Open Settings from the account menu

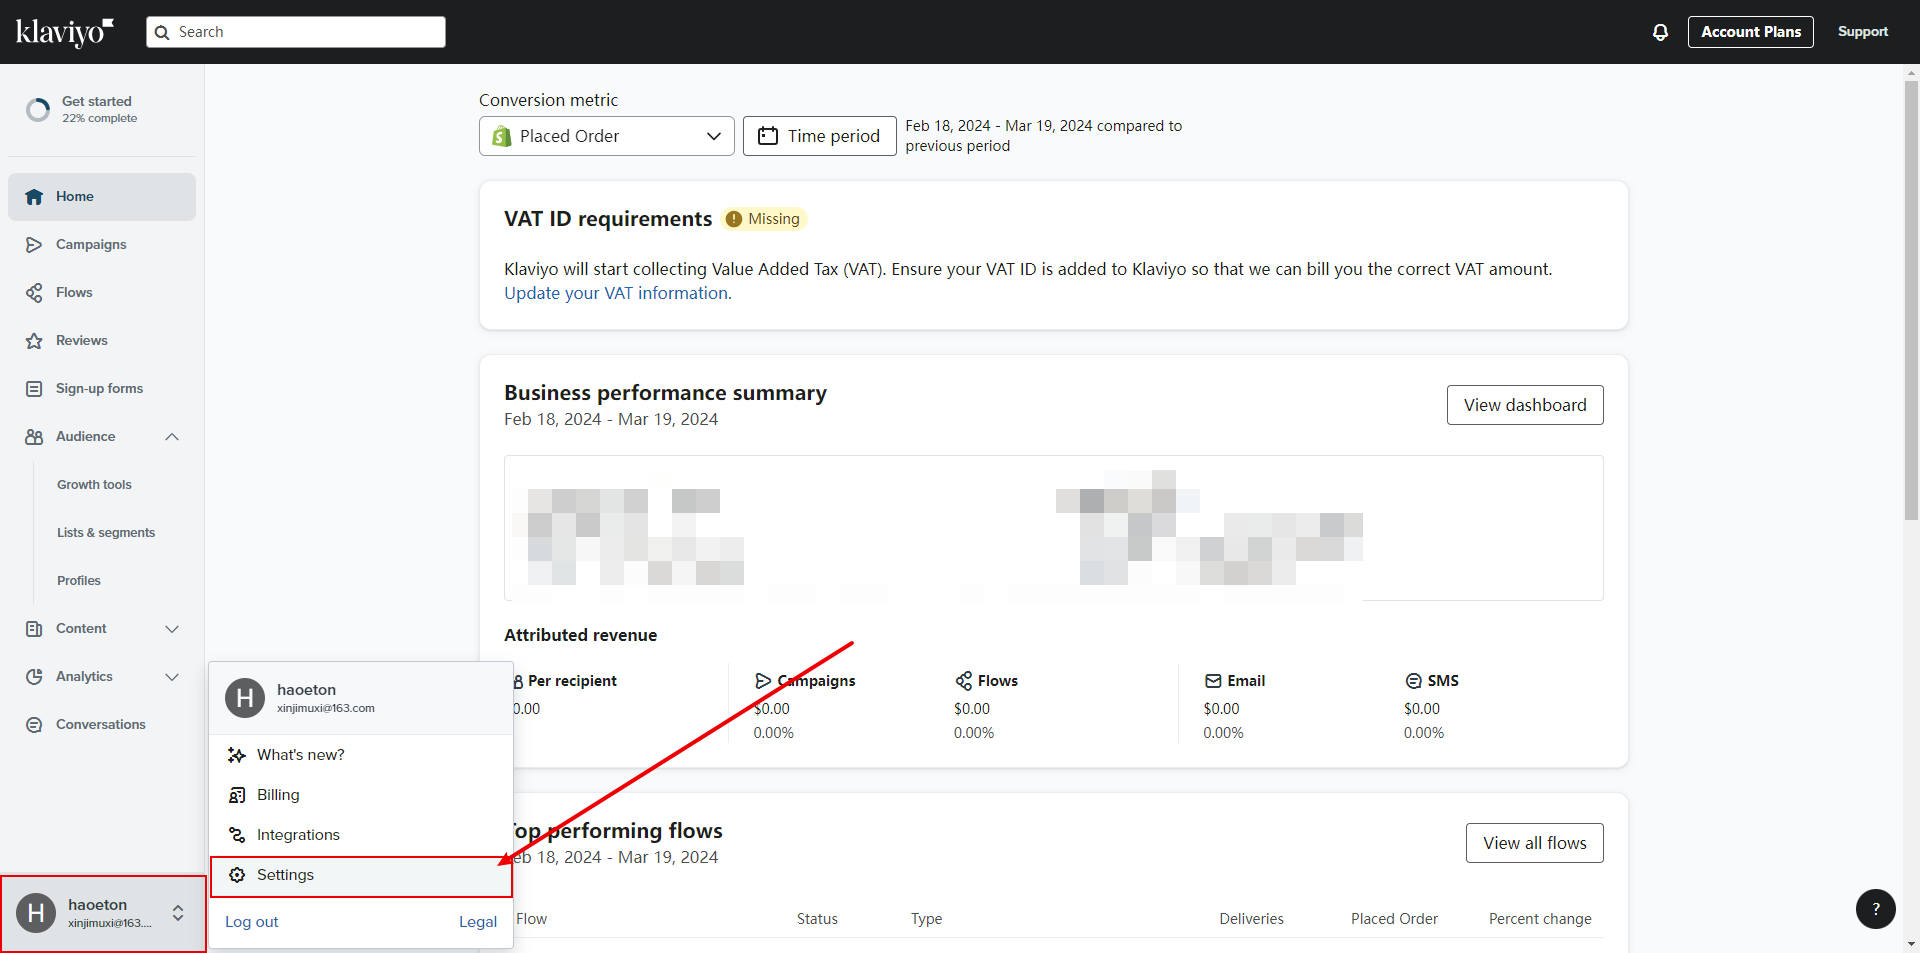pos(361,875)
